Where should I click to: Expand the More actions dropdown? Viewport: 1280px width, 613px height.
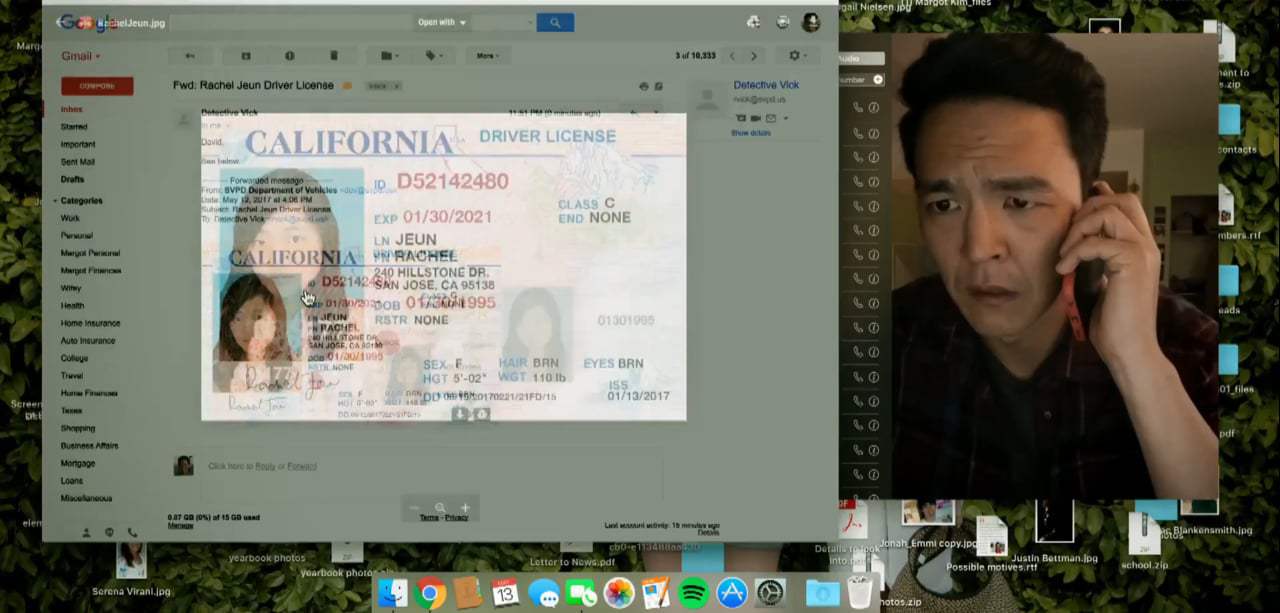(x=488, y=56)
